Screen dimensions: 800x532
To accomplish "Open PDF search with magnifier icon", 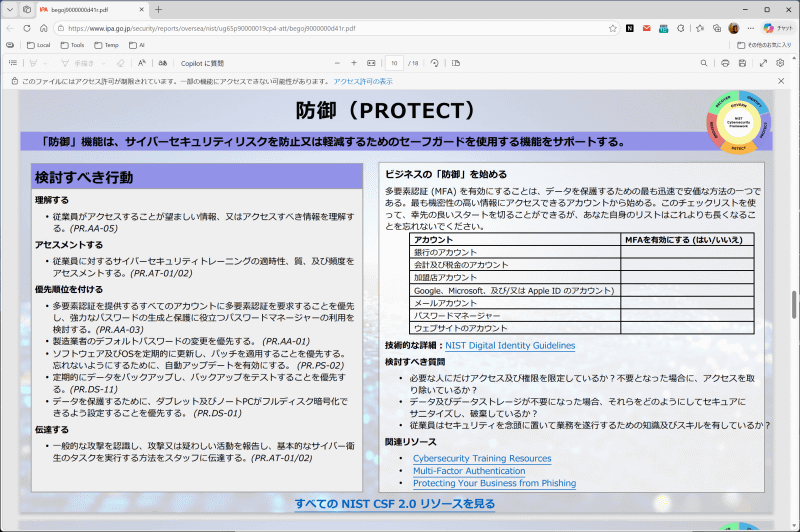I will point(704,63).
